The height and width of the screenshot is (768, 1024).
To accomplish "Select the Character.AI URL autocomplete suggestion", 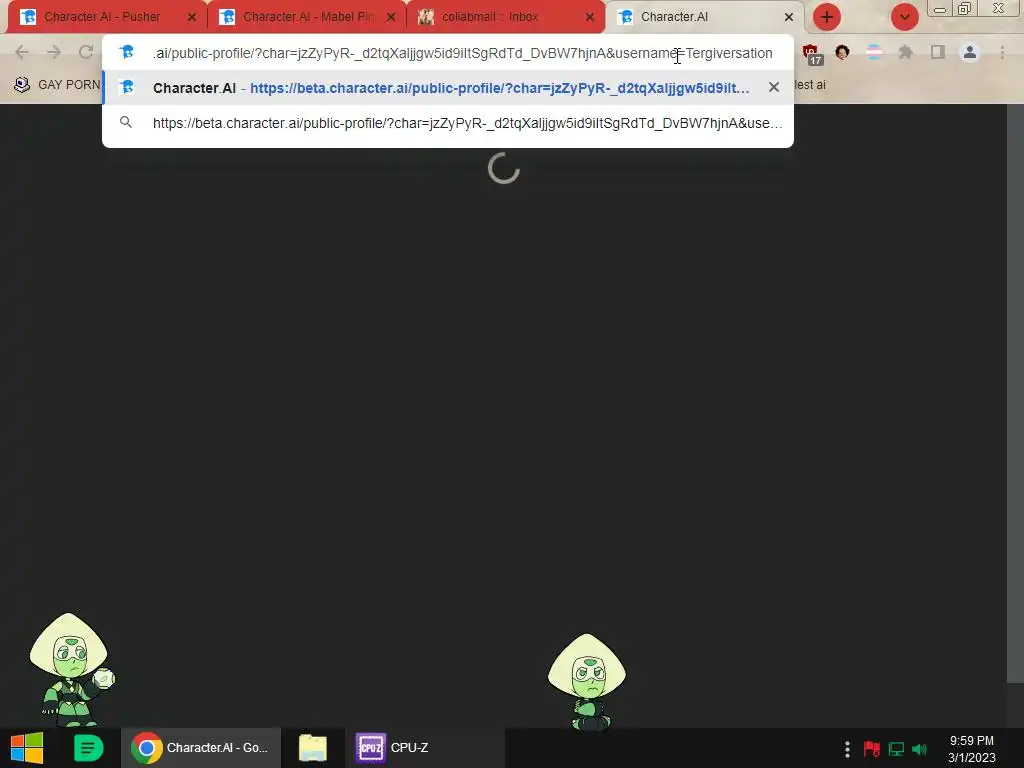I will click(x=448, y=88).
